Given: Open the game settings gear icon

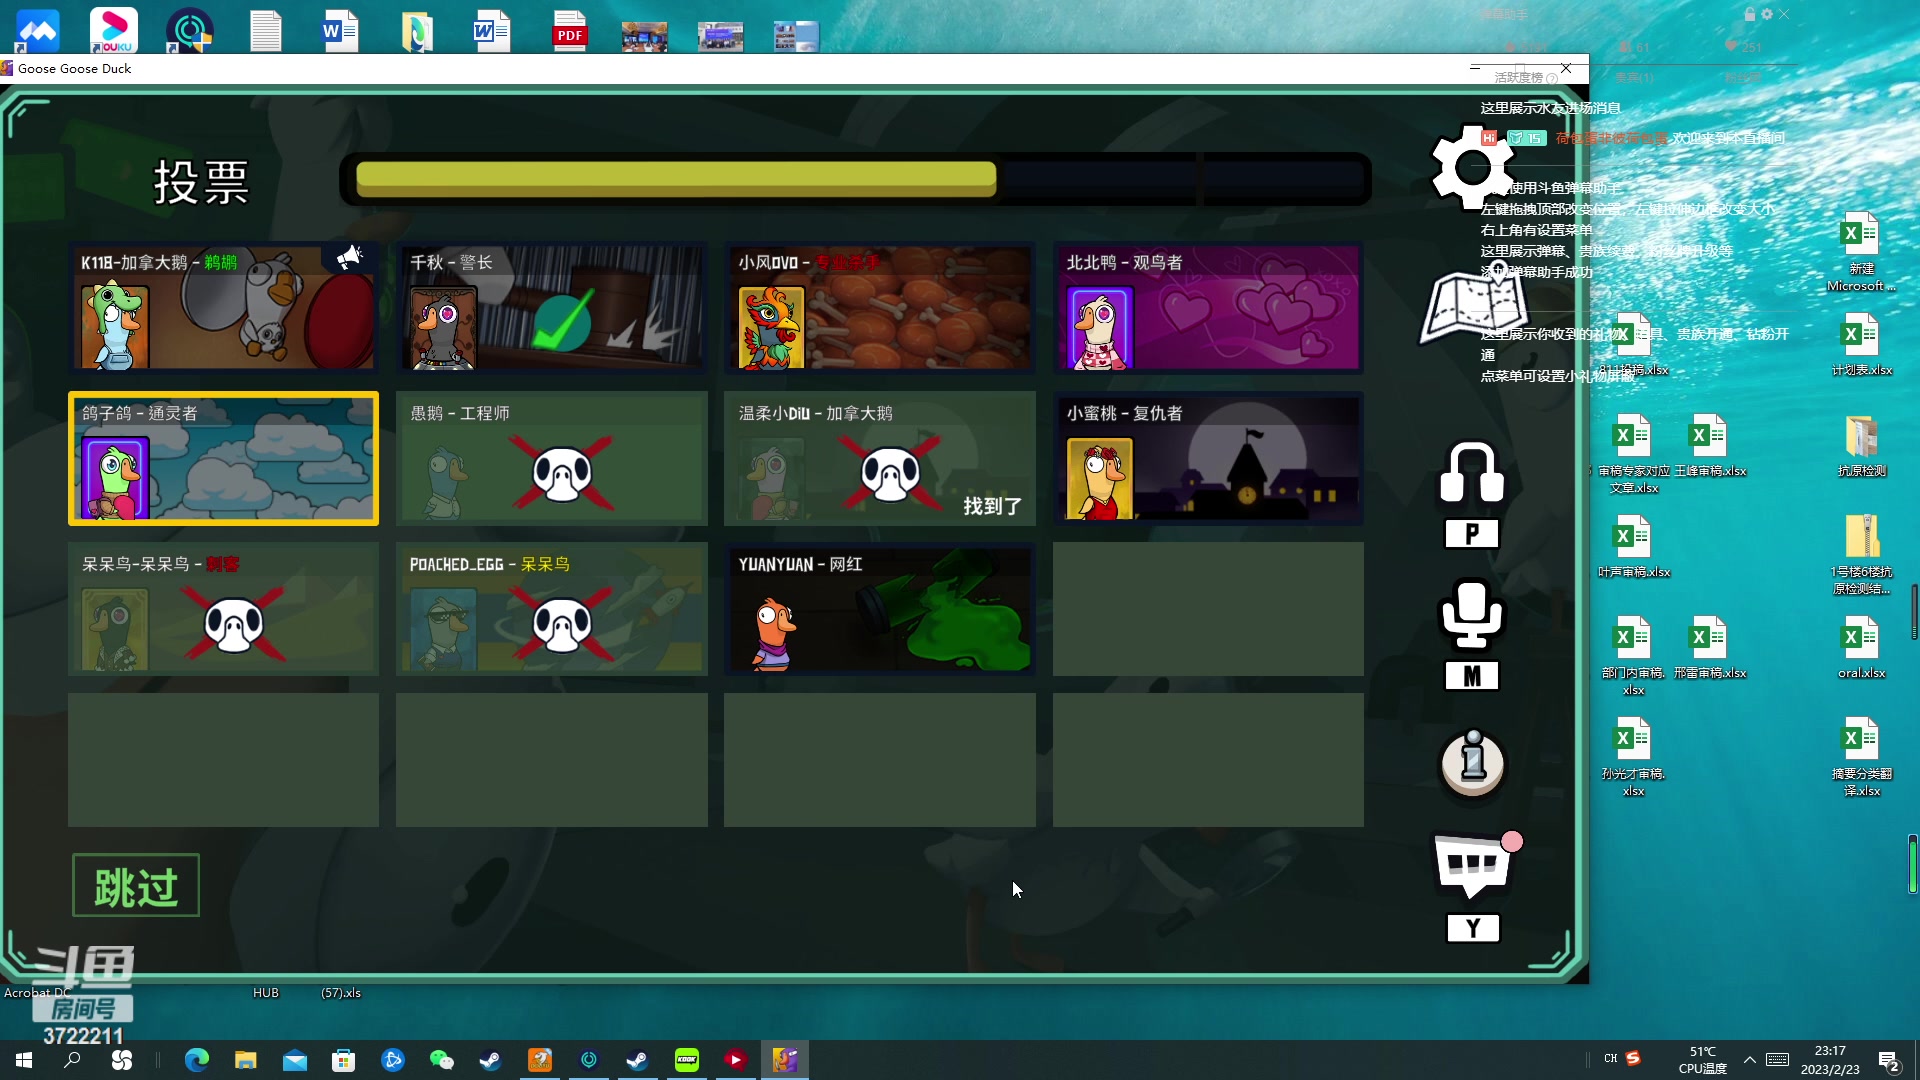Looking at the screenshot, I should click(1472, 167).
